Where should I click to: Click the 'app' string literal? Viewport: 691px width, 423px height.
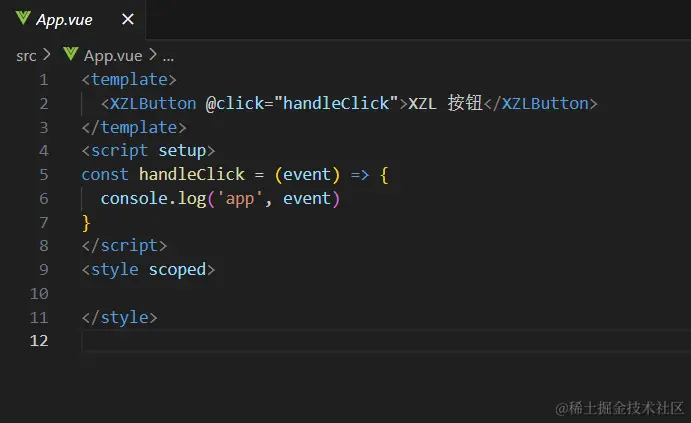(240, 199)
